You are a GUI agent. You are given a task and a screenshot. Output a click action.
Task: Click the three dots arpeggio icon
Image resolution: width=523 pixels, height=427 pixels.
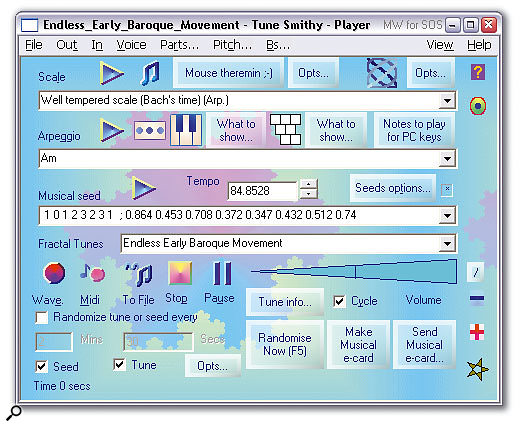pyautogui.click(x=150, y=130)
